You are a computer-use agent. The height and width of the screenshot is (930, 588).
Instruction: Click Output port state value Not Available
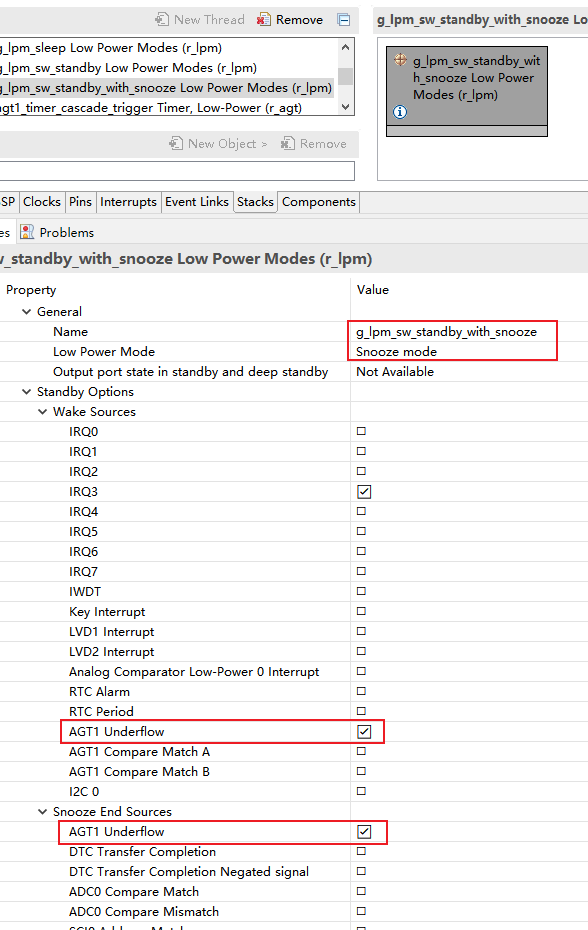395,372
